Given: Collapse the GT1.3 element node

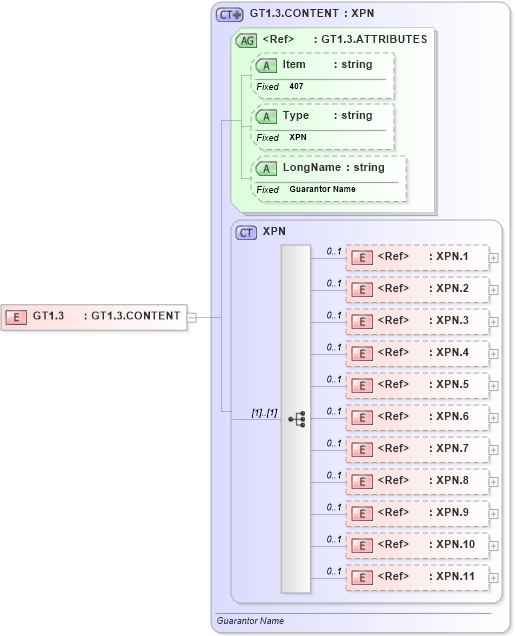Looking at the screenshot, I should click(192, 318).
